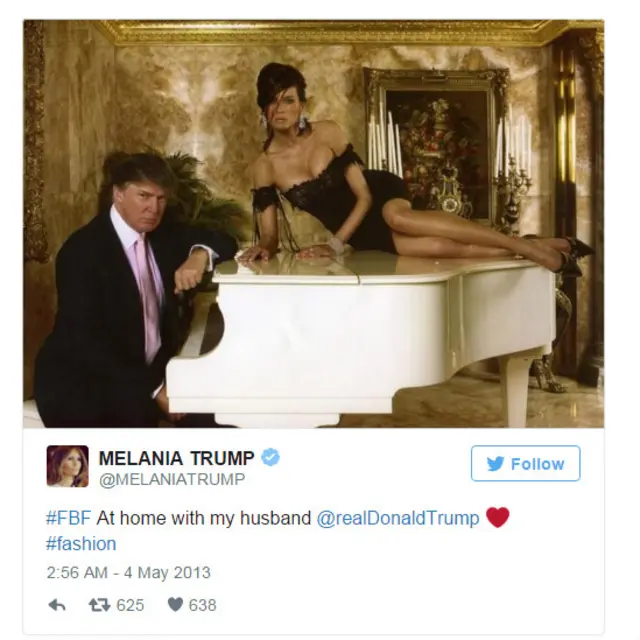Click the @MELANIATRUMP handle
This screenshot has width=640, height=640.
[172, 479]
